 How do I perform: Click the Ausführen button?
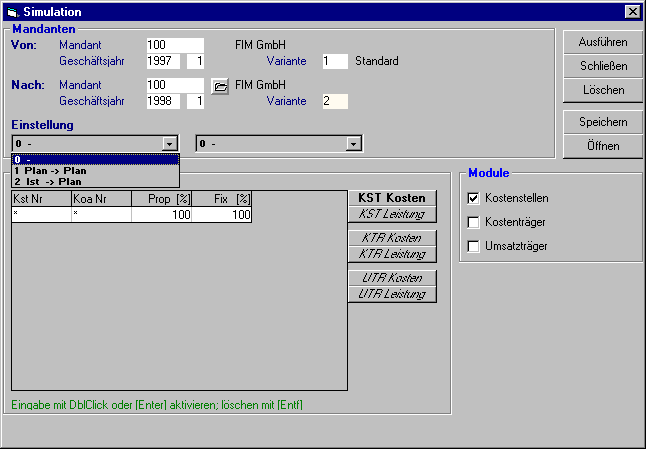tap(603, 42)
